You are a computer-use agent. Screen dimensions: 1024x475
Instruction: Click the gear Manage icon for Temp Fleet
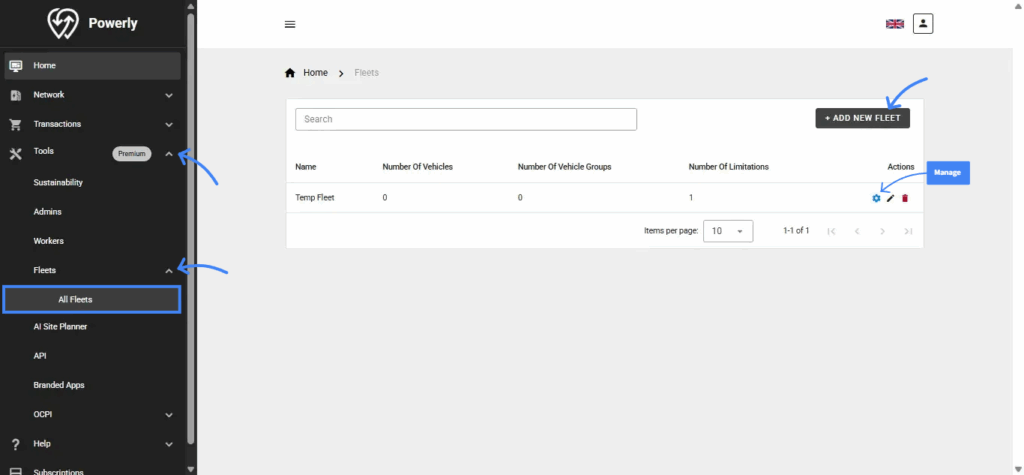tap(876, 198)
